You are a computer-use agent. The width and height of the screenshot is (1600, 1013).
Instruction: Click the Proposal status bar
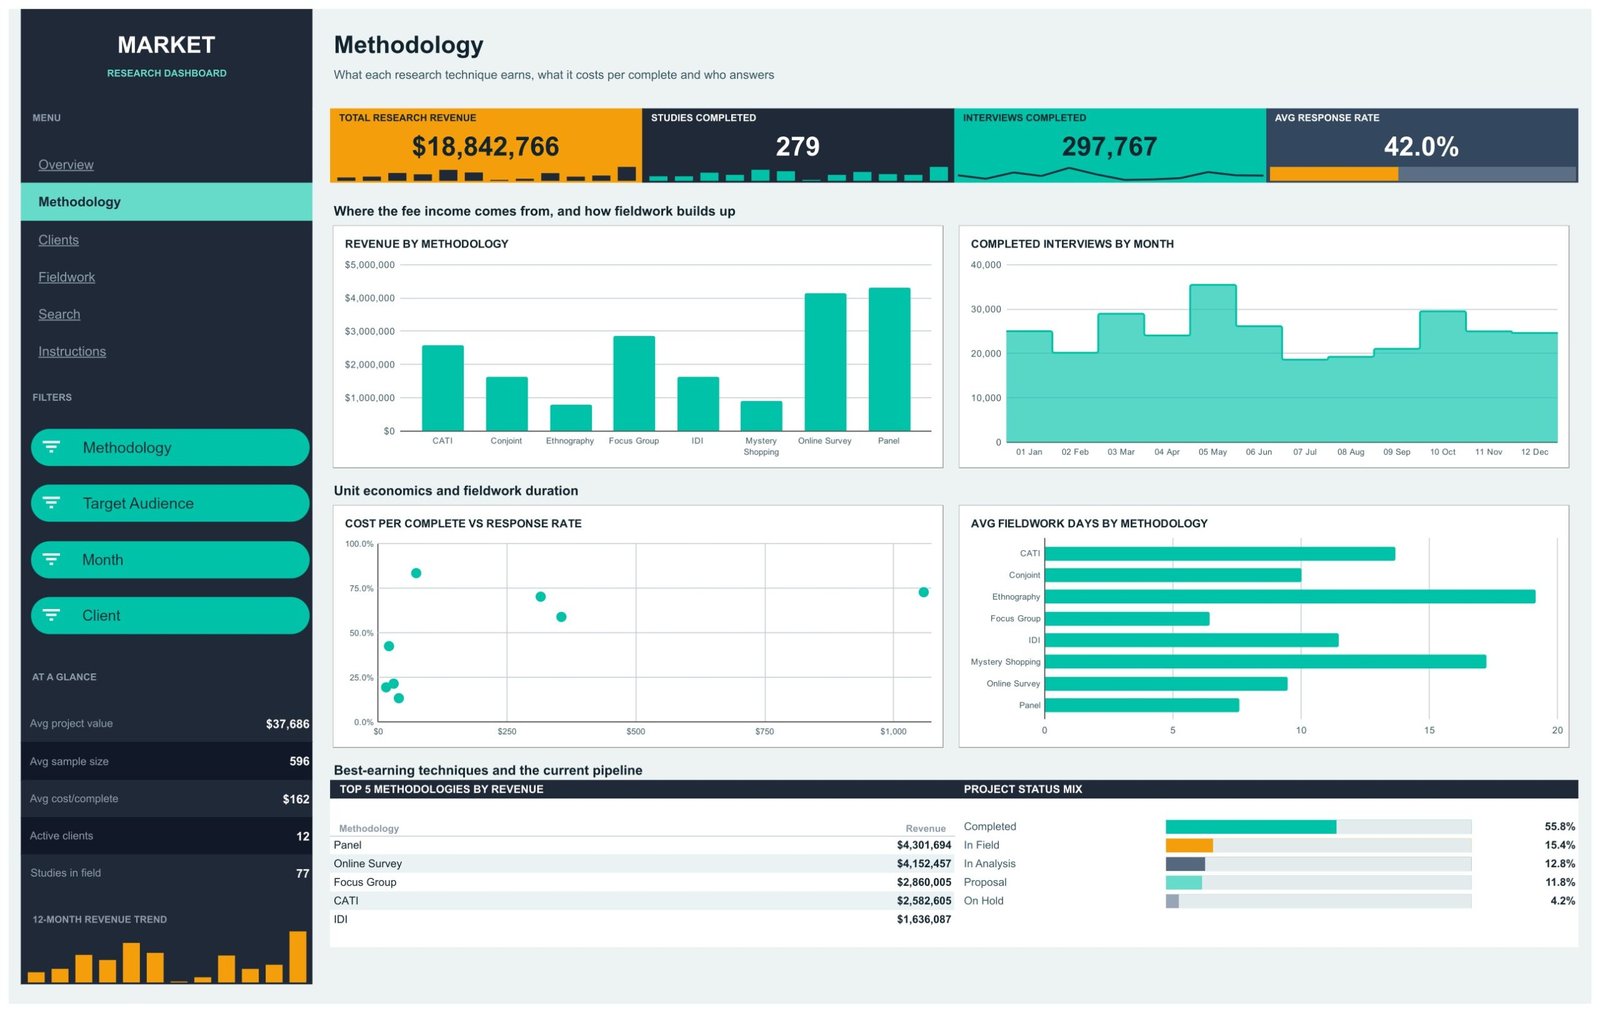[x=1184, y=882]
